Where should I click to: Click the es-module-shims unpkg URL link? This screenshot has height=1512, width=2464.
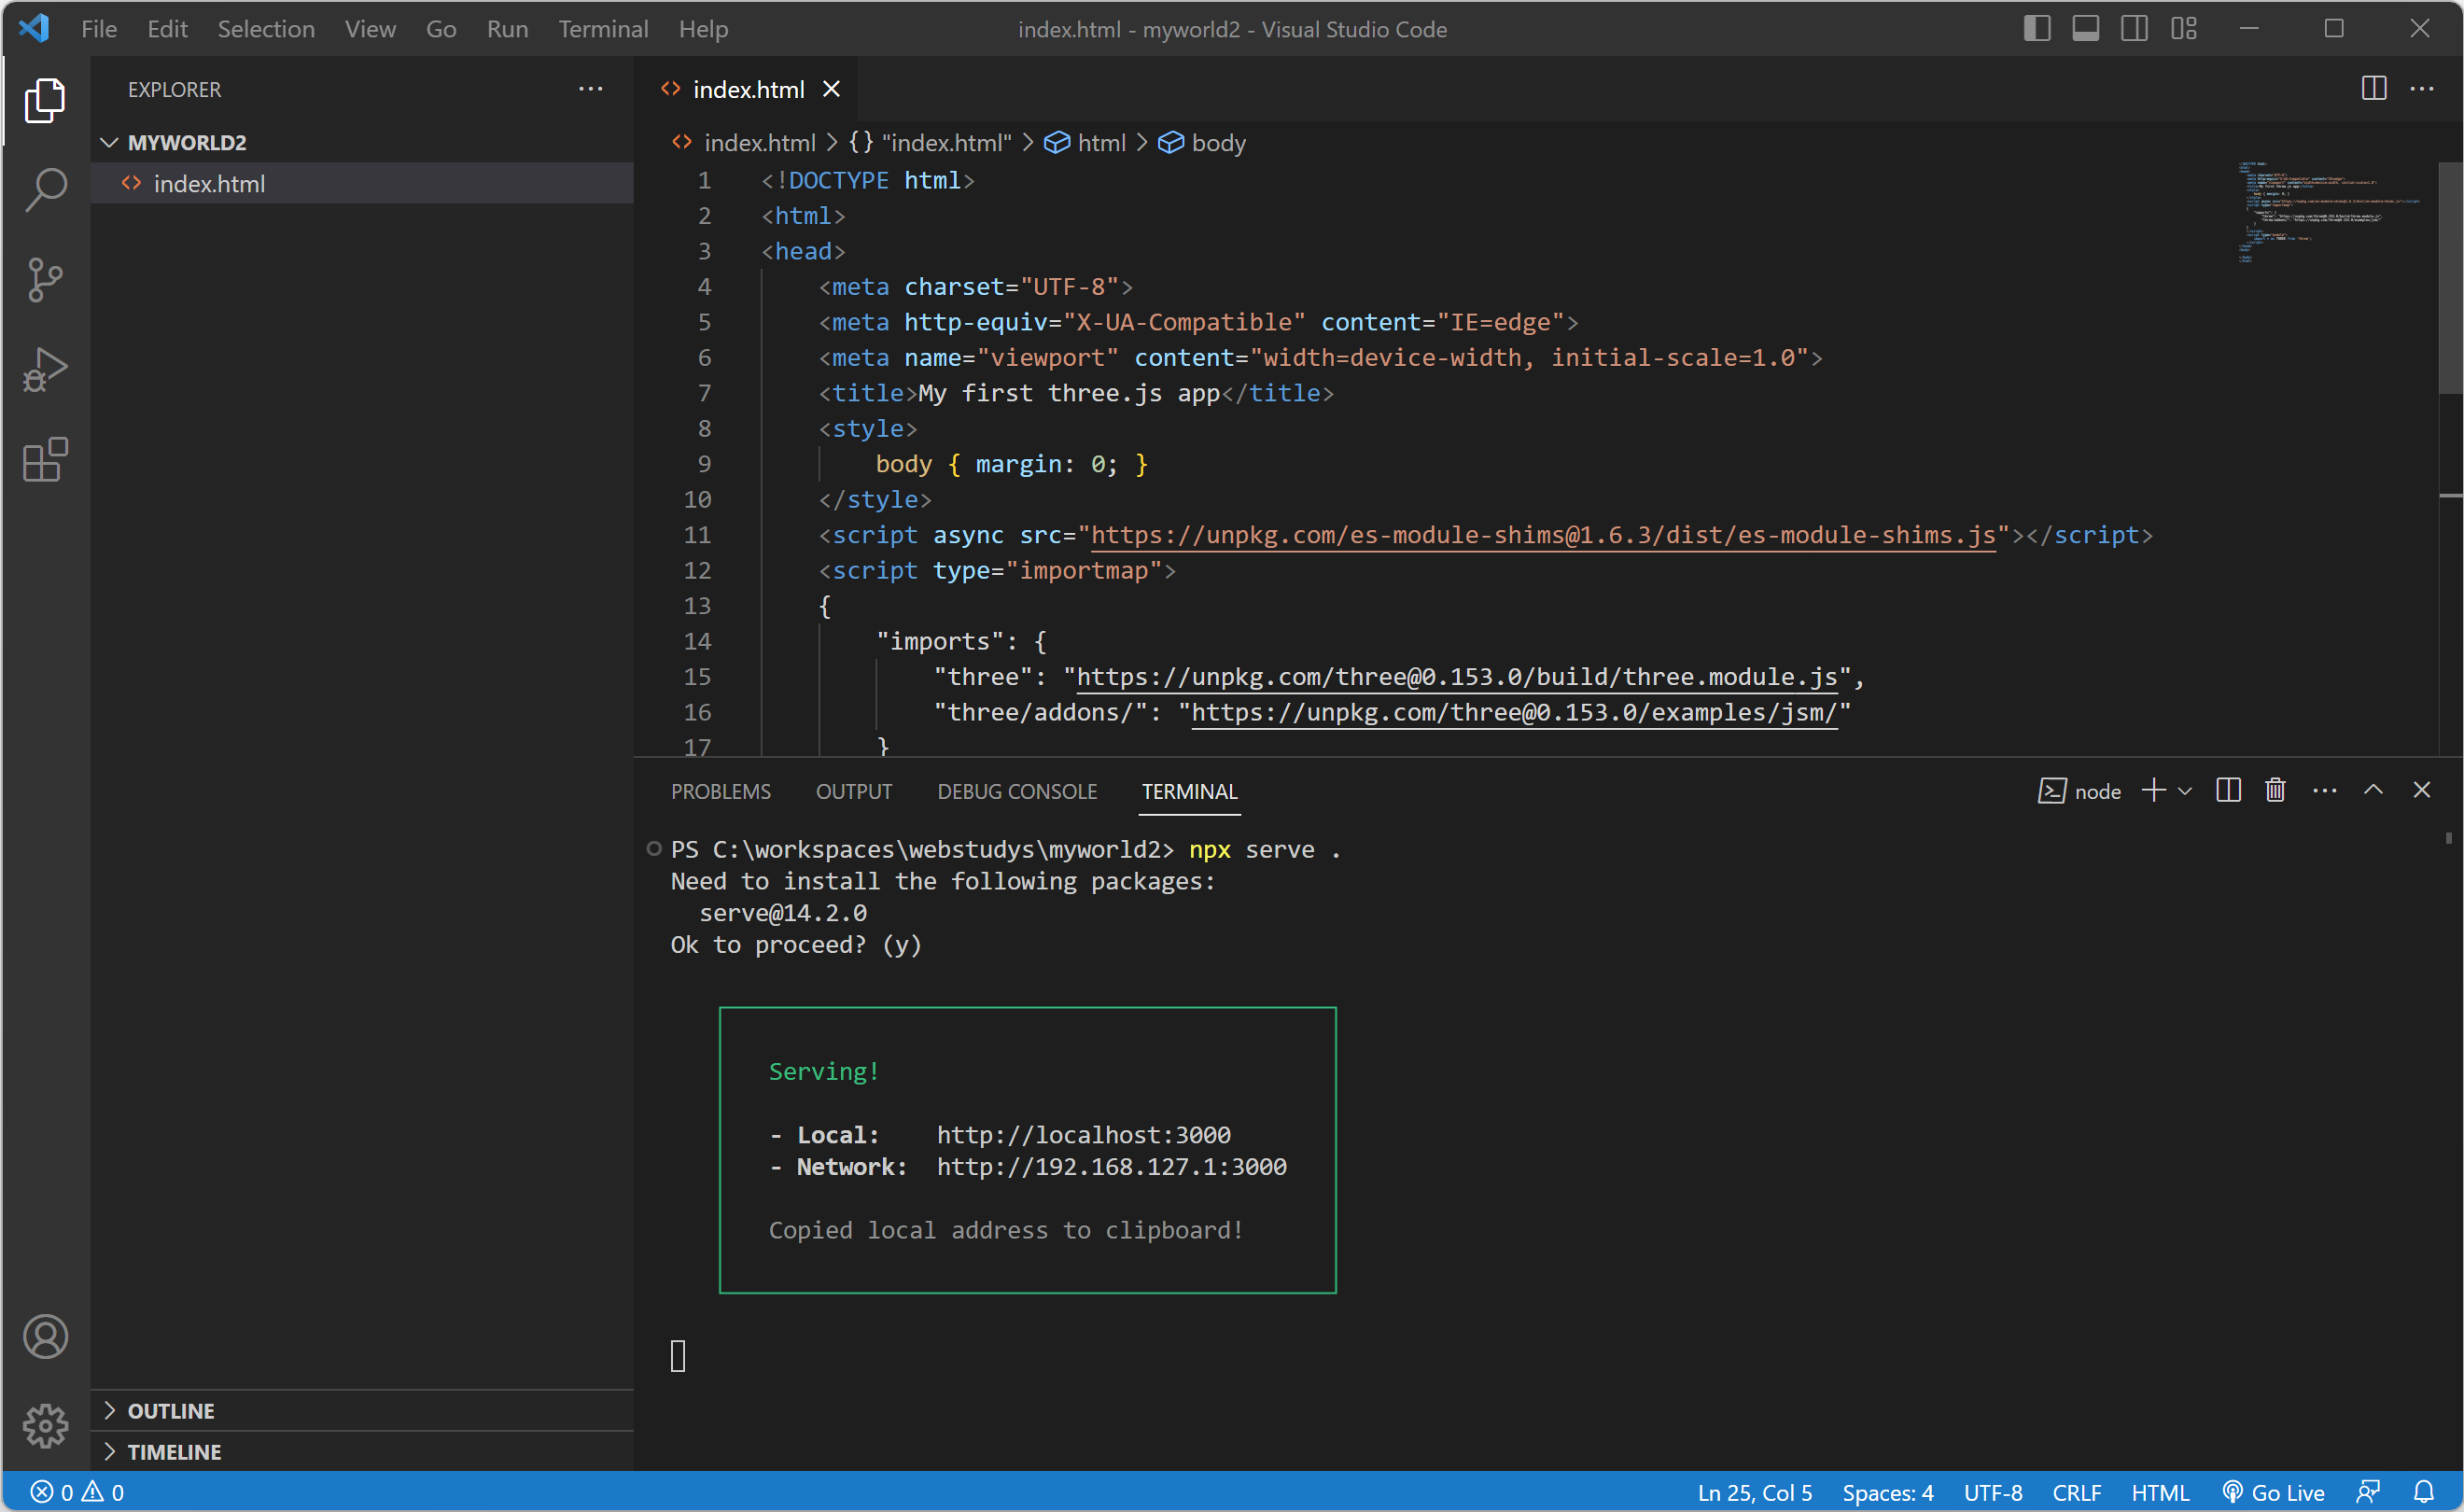pyautogui.click(x=1542, y=535)
